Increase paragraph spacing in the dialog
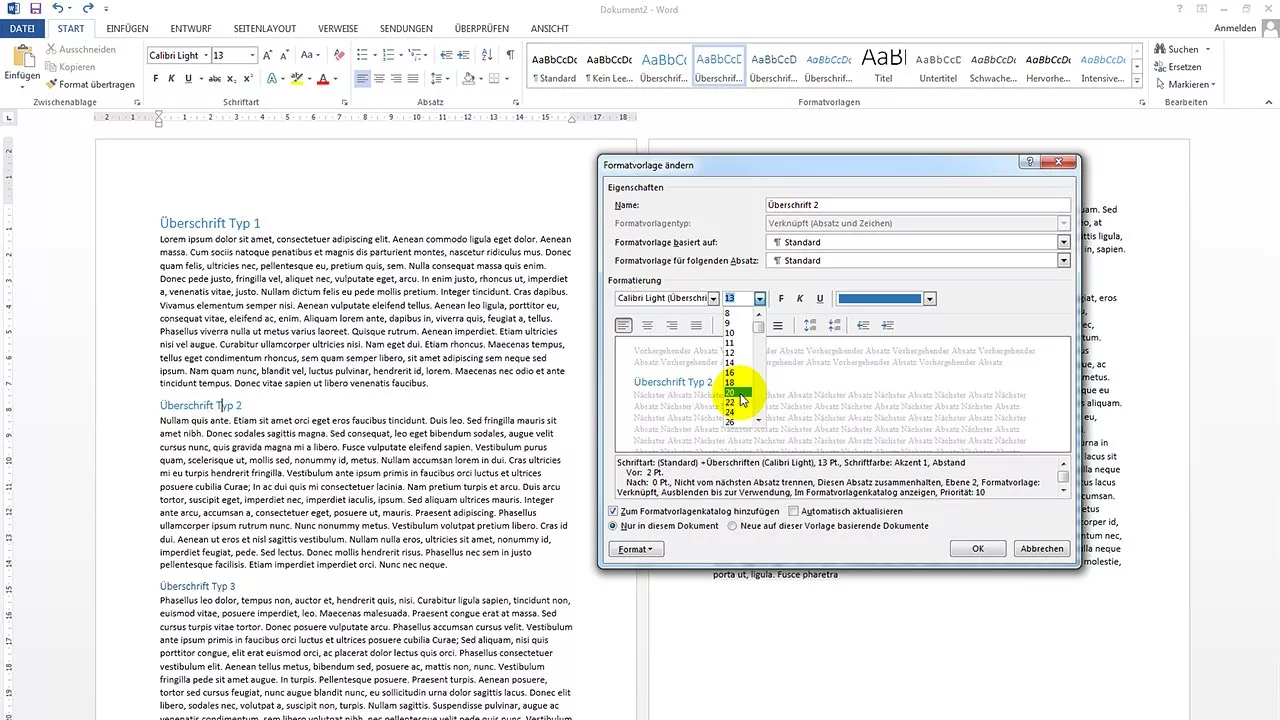The height and width of the screenshot is (720, 1280). coord(808,325)
